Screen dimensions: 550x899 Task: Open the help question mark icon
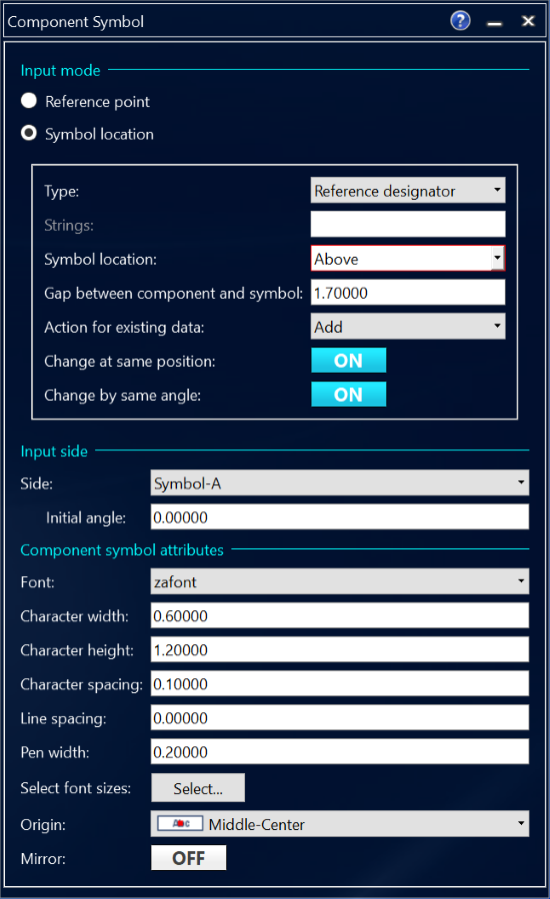click(x=460, y=21)
